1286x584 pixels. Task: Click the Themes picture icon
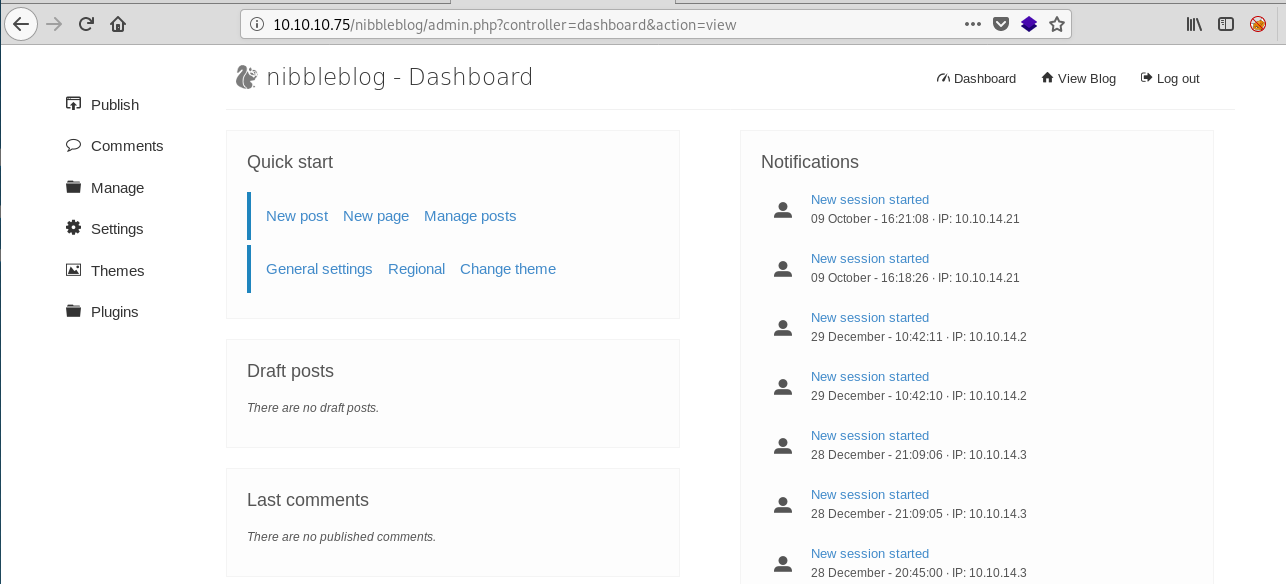coord(73,270)
